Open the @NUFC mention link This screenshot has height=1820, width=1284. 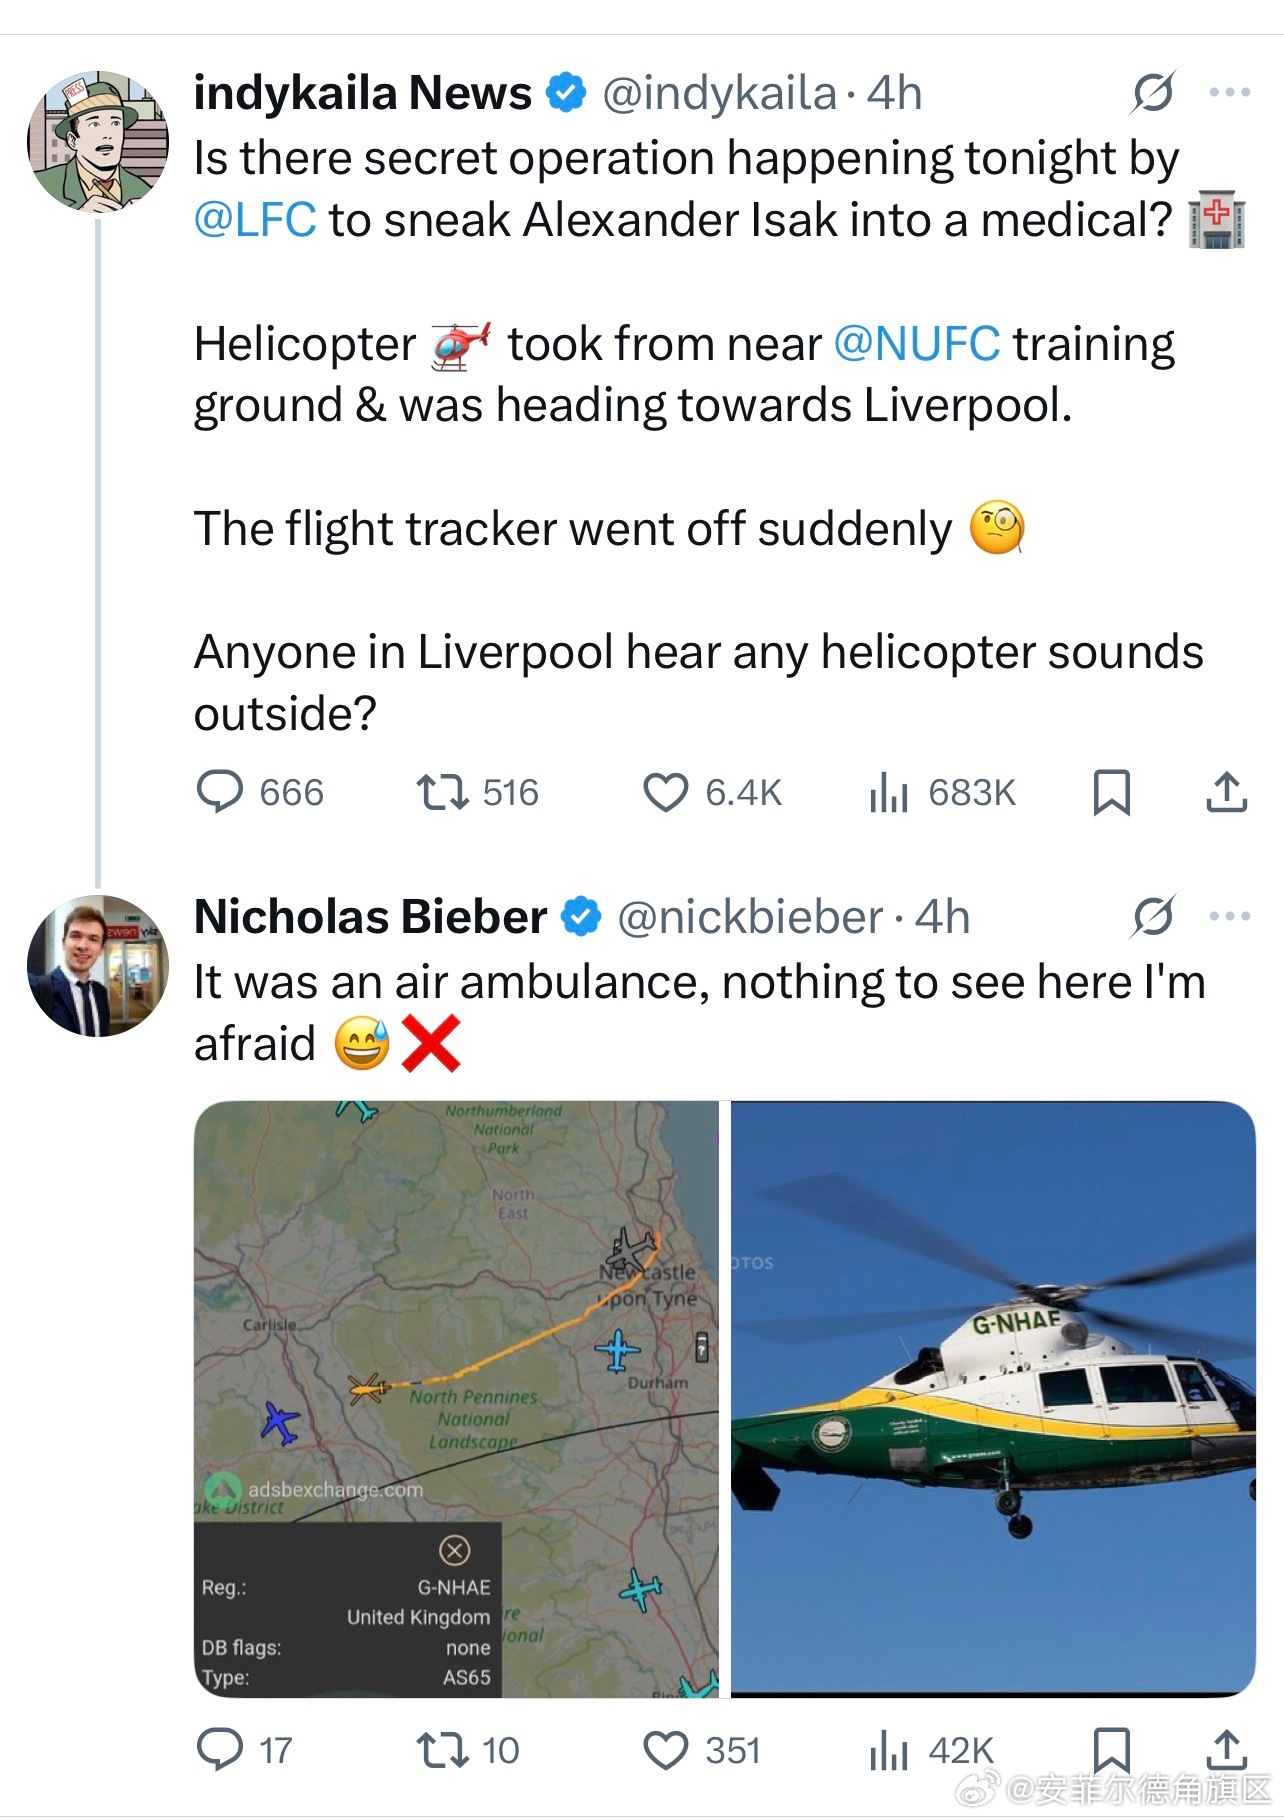[916, 344]
